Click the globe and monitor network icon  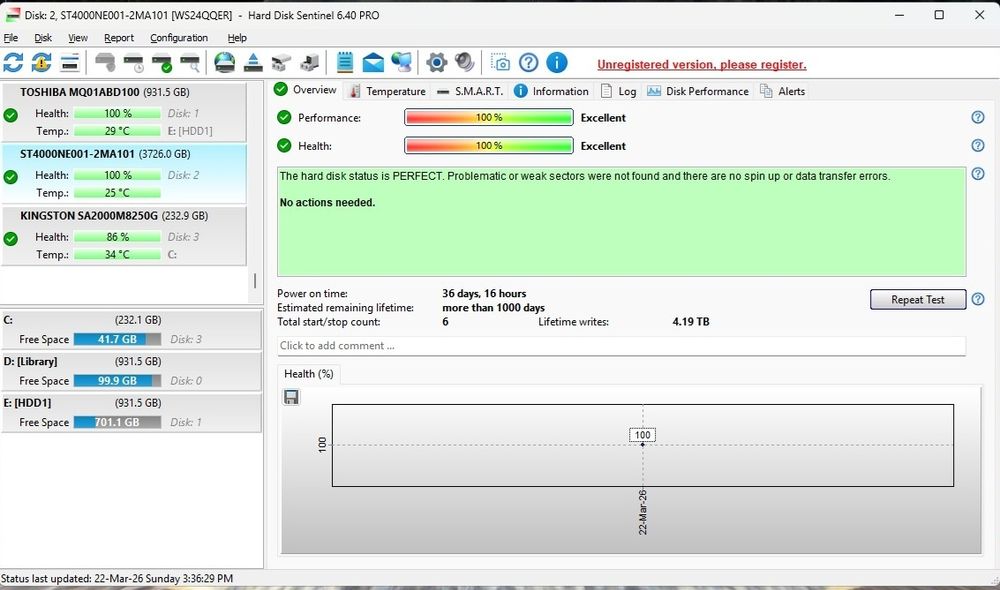pyautogui.click(x=401, y=63)
